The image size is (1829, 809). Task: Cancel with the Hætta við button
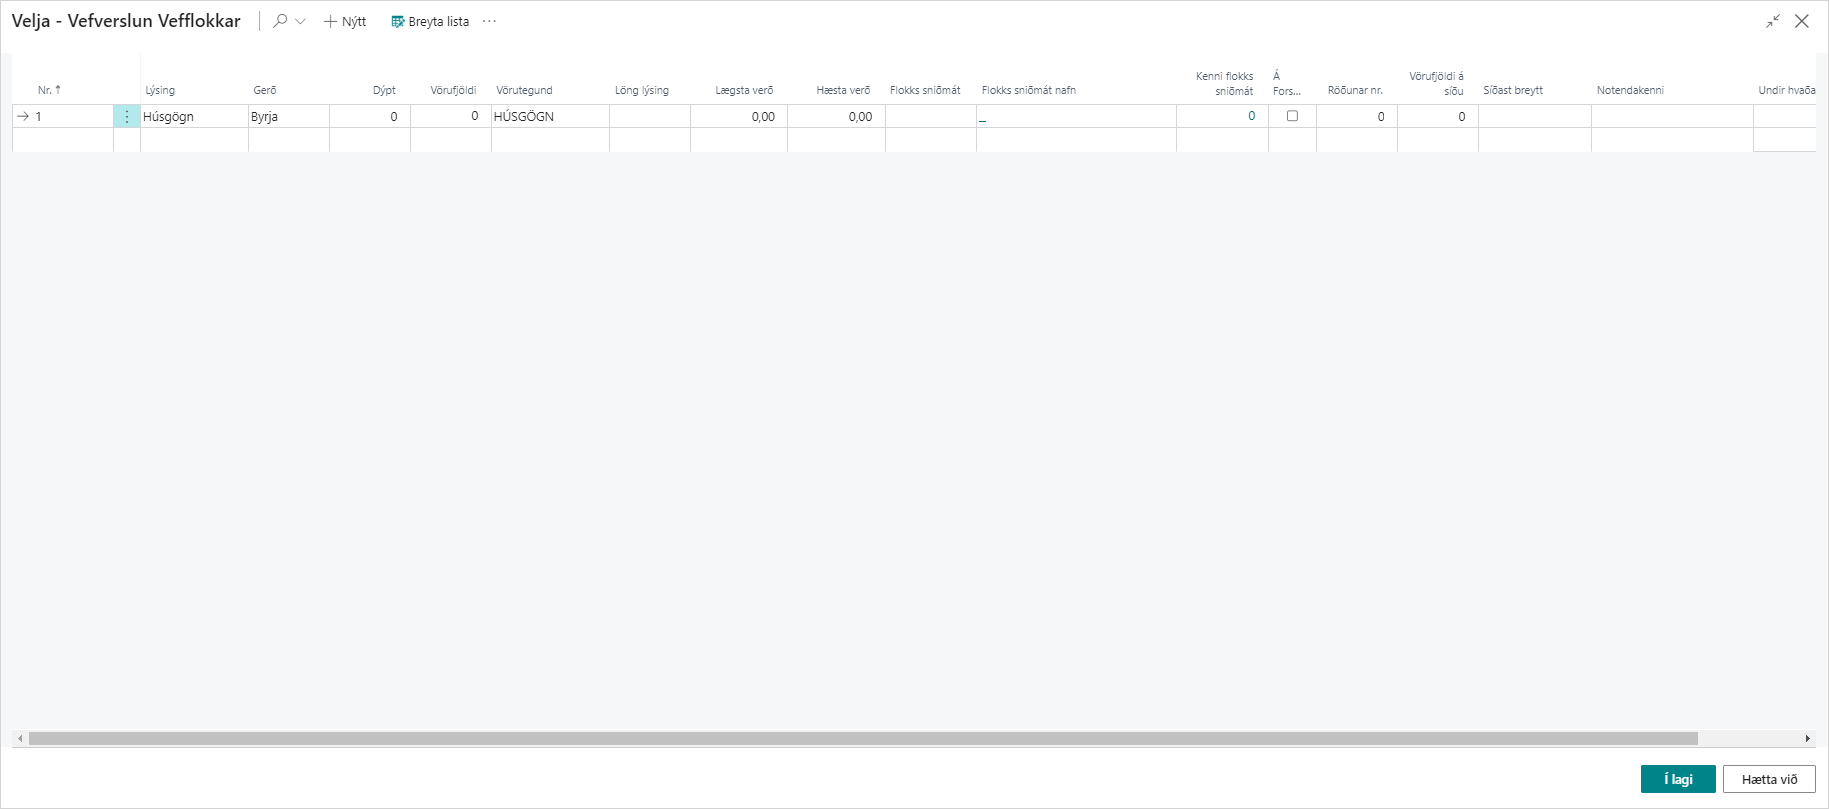(1769, 779)
